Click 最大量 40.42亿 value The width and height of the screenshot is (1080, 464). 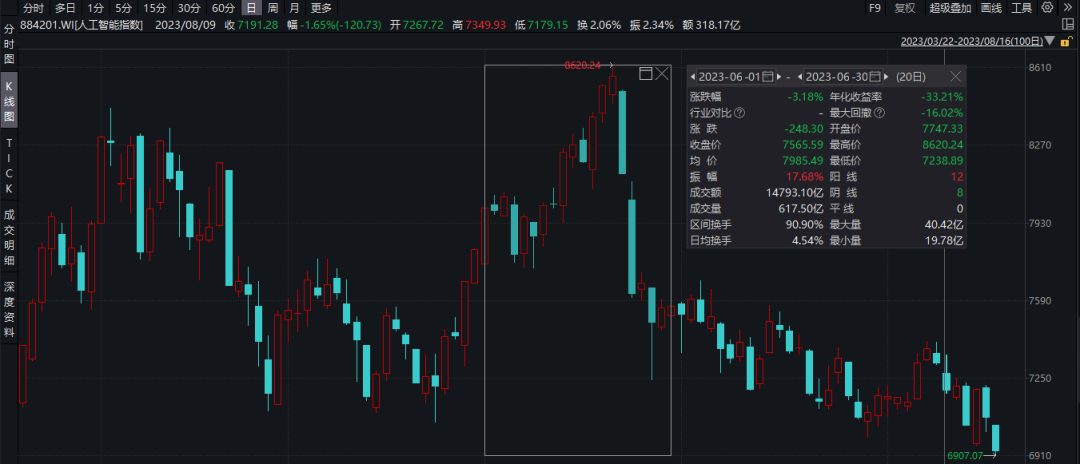tap(944, 224)
